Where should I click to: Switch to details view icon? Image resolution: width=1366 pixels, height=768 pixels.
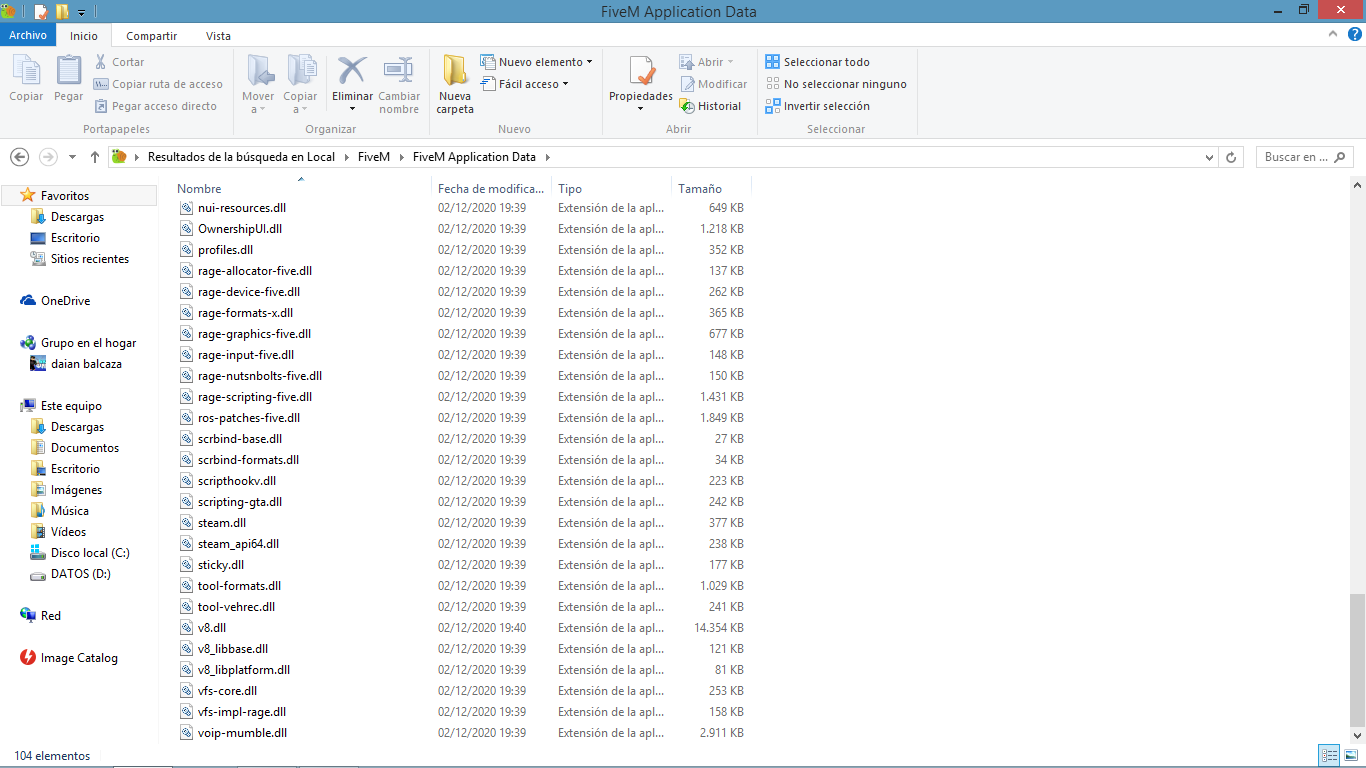point(1330,756)
